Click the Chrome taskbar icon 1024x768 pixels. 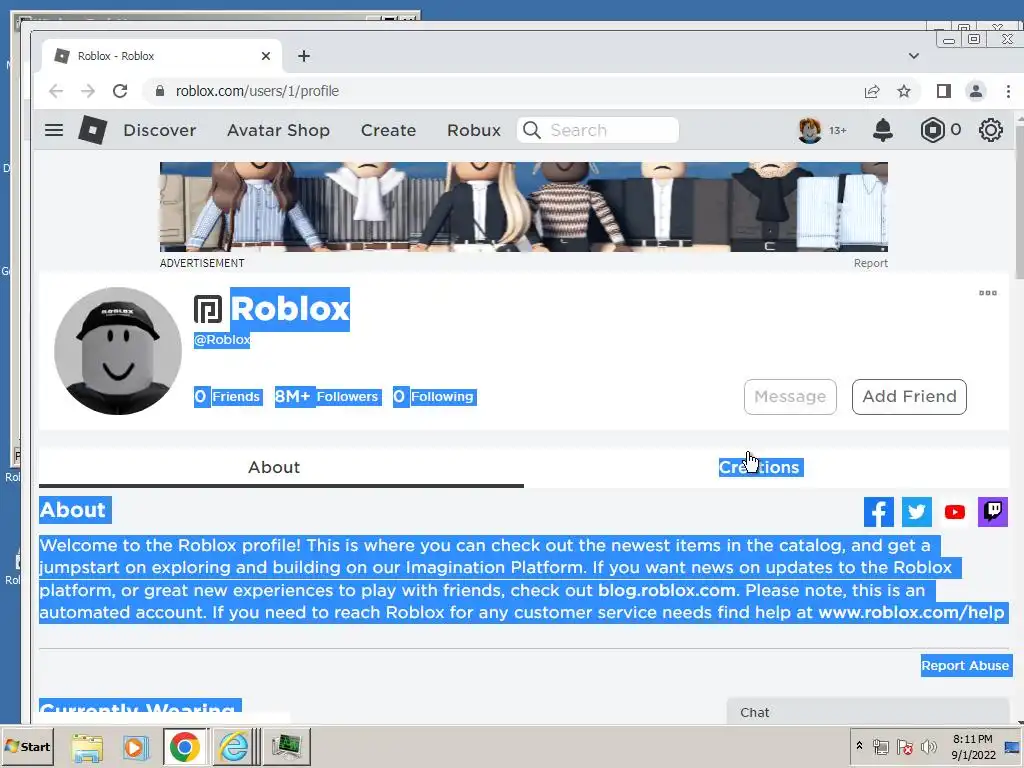coord(184,746)
